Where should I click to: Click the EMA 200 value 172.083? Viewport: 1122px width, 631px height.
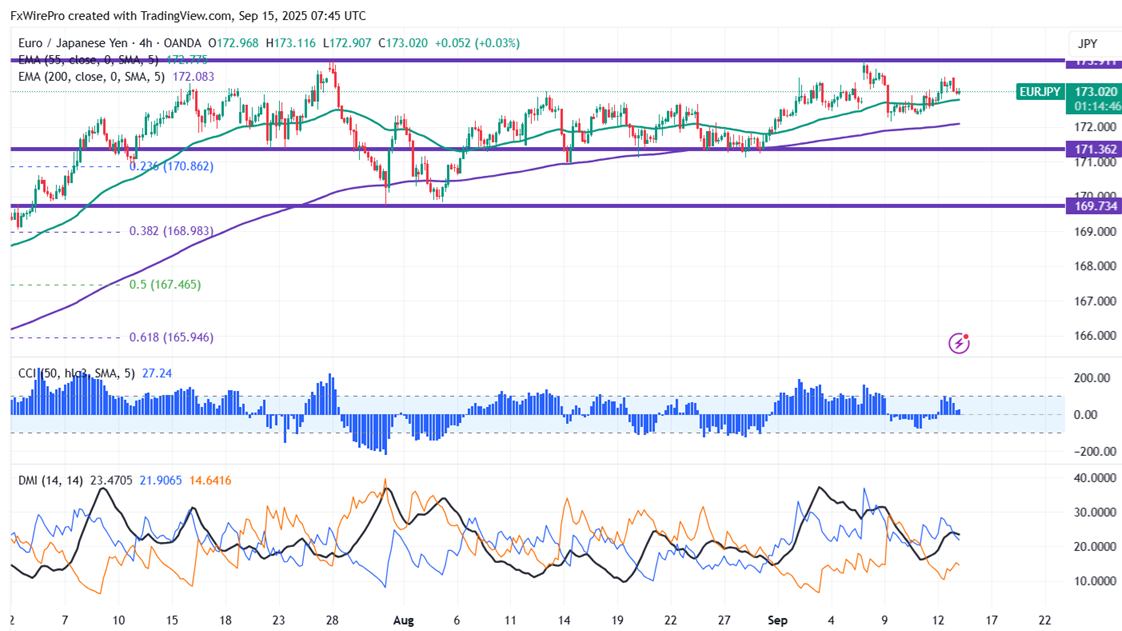(x=192, y=77)
